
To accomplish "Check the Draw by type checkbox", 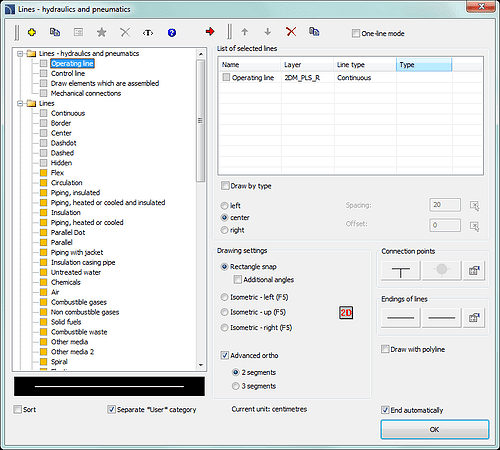I will coord(225,186).
